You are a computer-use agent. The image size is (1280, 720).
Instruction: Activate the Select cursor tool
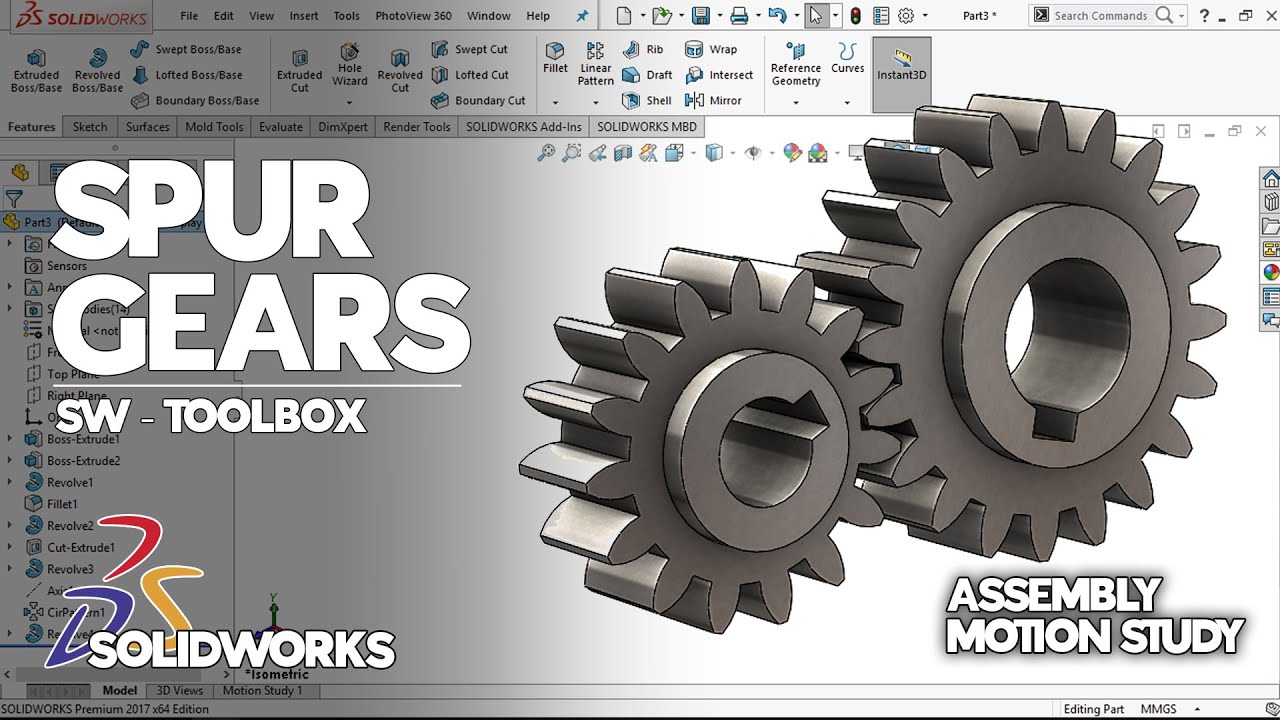coord(816,16)
